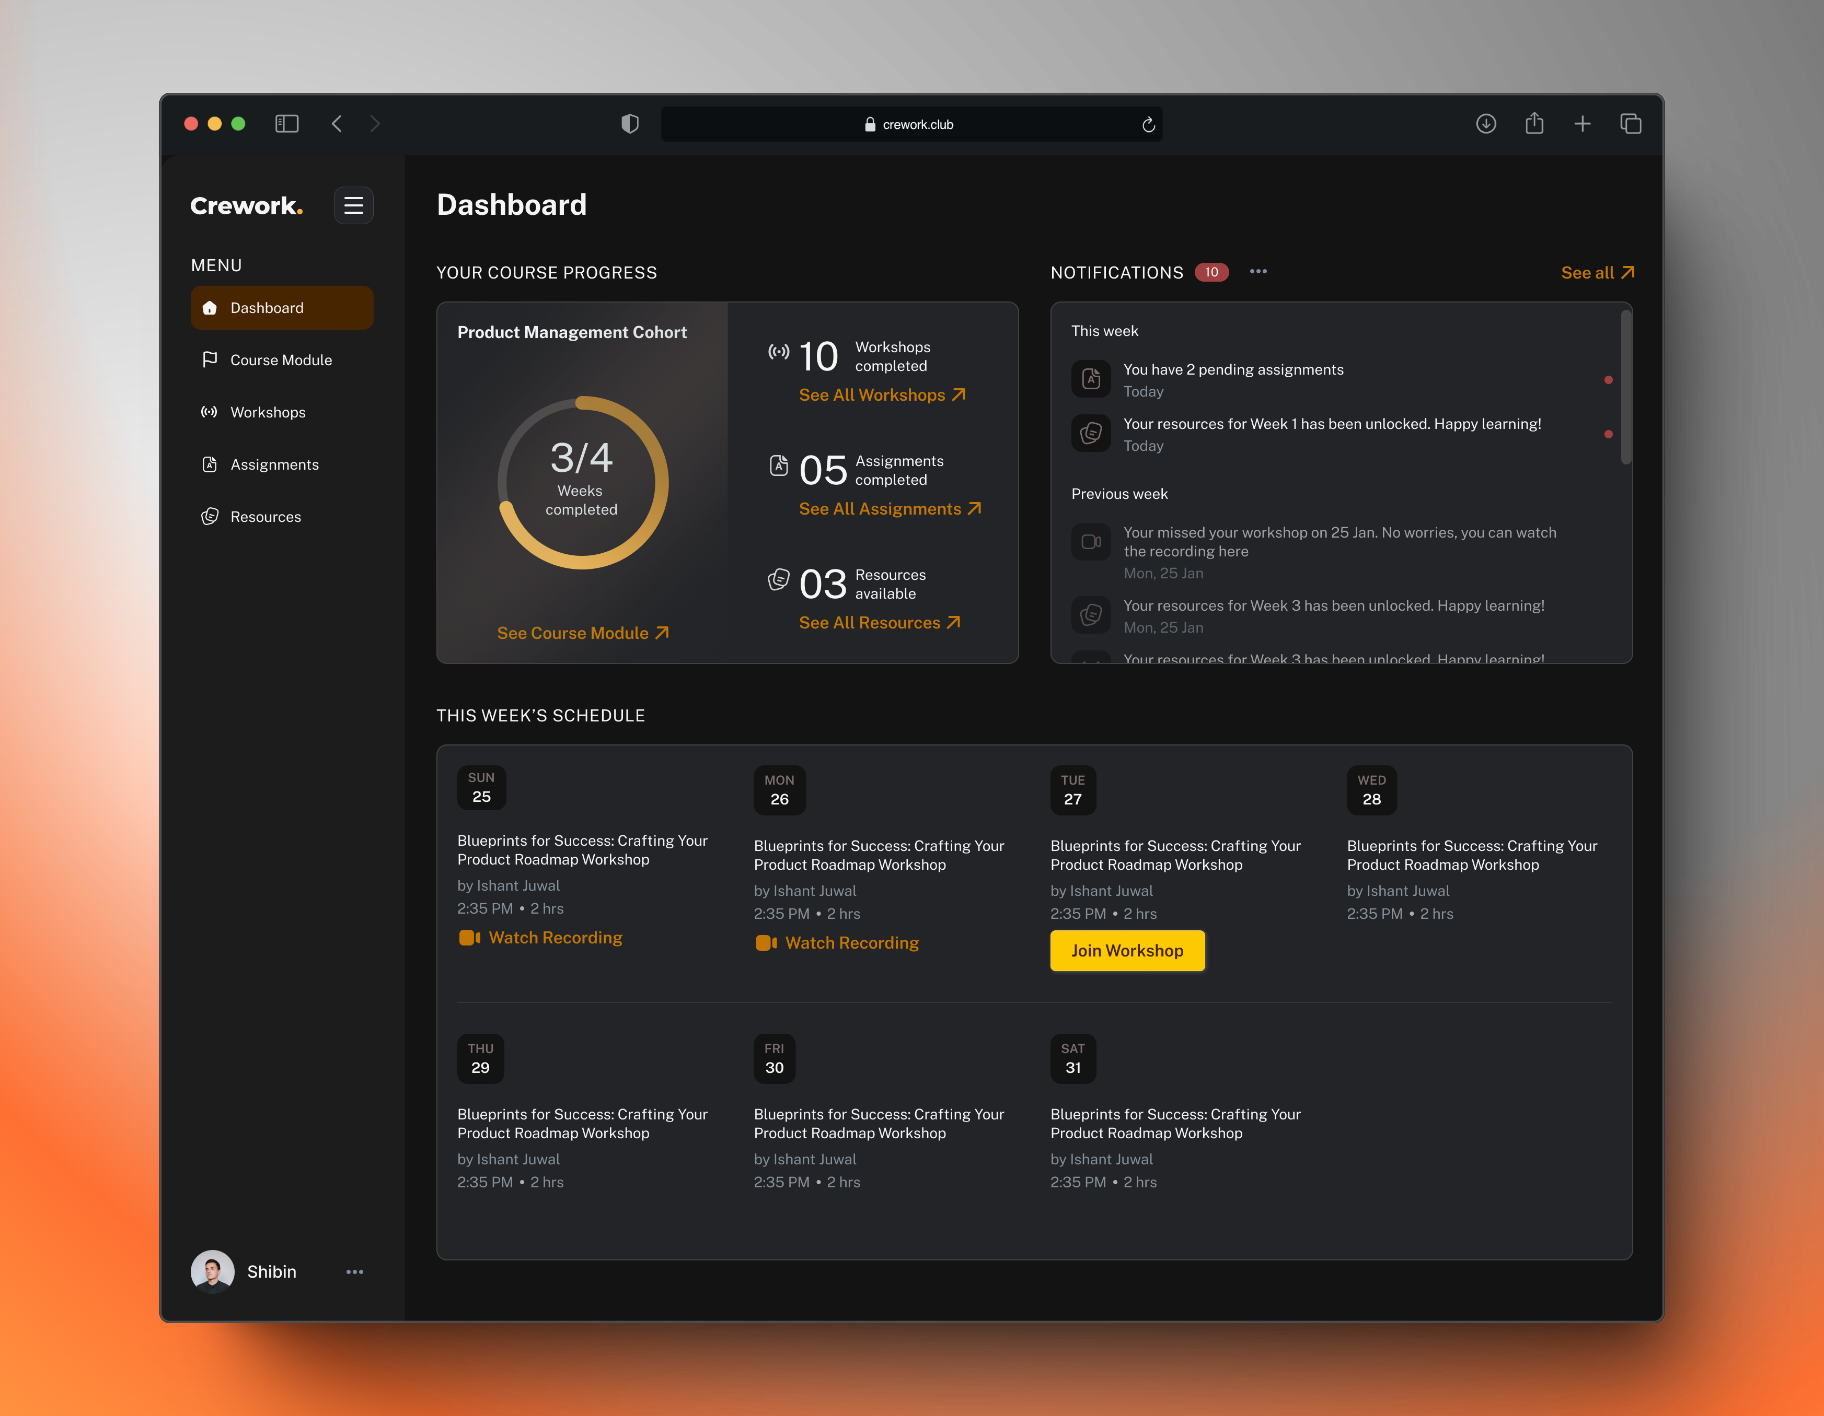Click See all notifications link

pos(1597,273)
